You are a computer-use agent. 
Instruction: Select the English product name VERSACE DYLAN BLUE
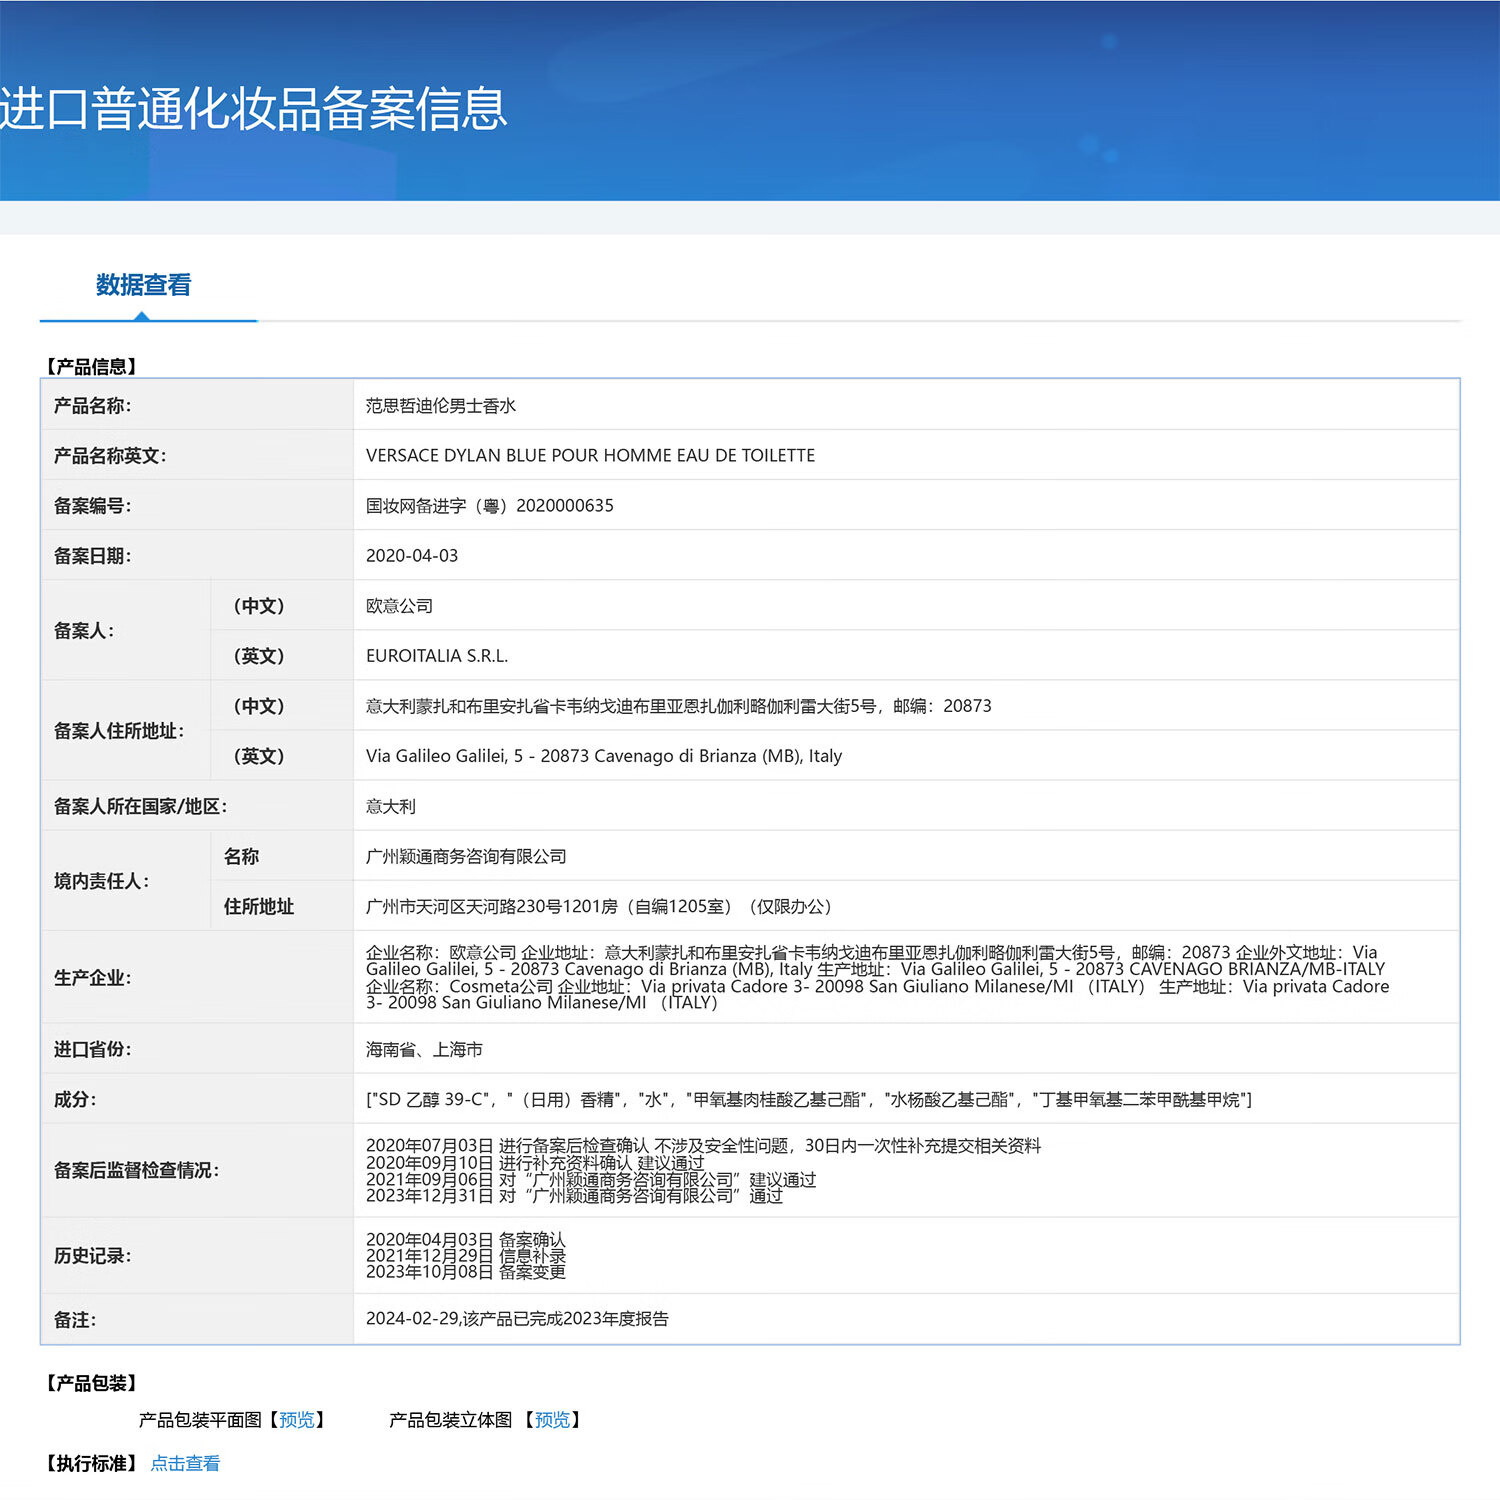(590, 455)
